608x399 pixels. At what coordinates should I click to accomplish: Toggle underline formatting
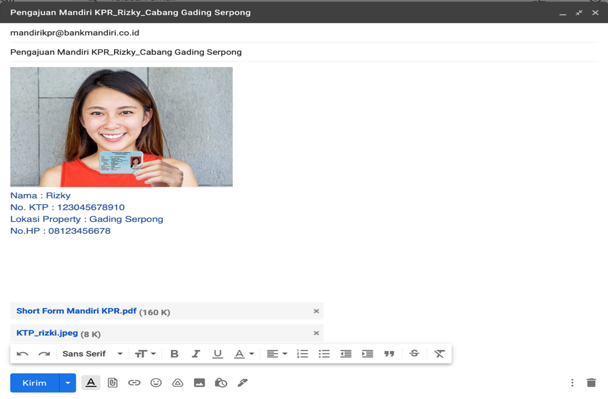[218, 354]
